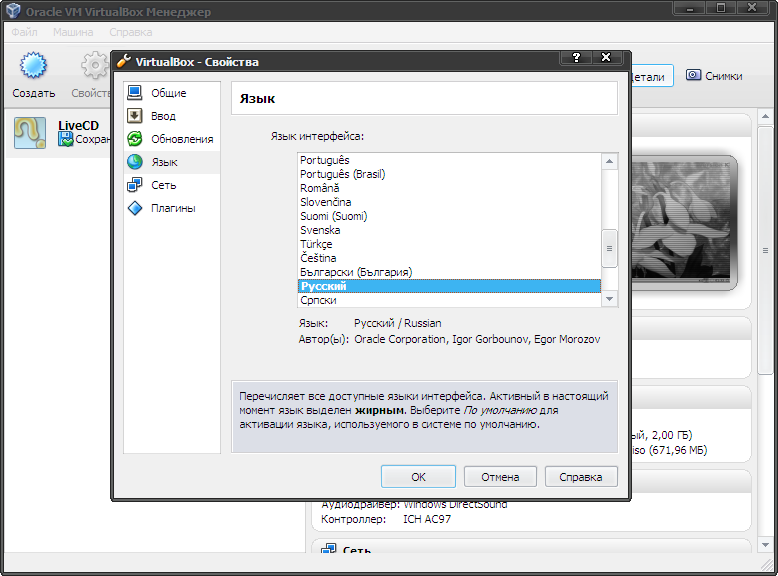Click the Создать (Create) toolbar icon
Viewport: 778px width, 576px height.
tap(33, 65)
